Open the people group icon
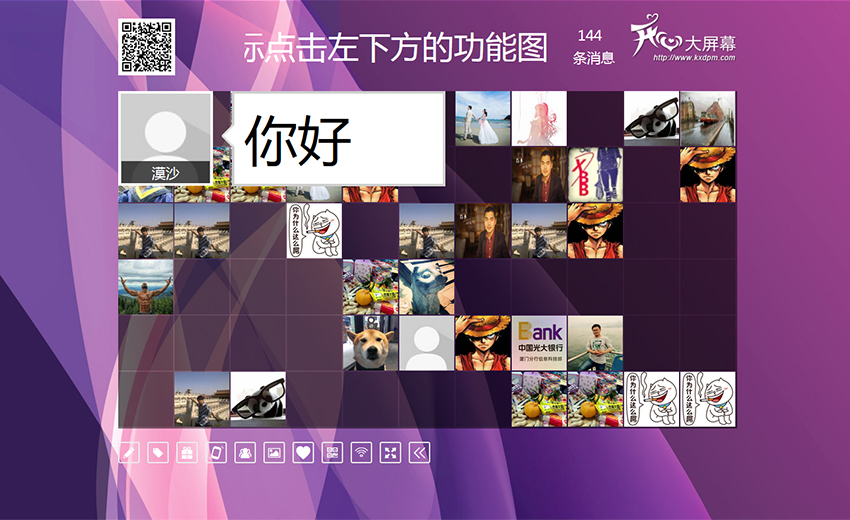The image size is (850, 520). click(x=245, y=453)
